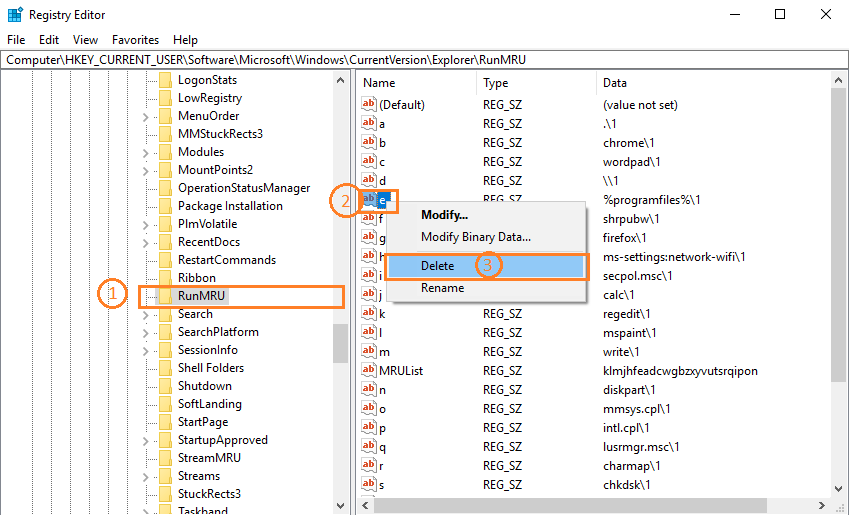Click the LogonStats folder icon
The height and width of the screenshot is (515, 849).
click(166, 80)
